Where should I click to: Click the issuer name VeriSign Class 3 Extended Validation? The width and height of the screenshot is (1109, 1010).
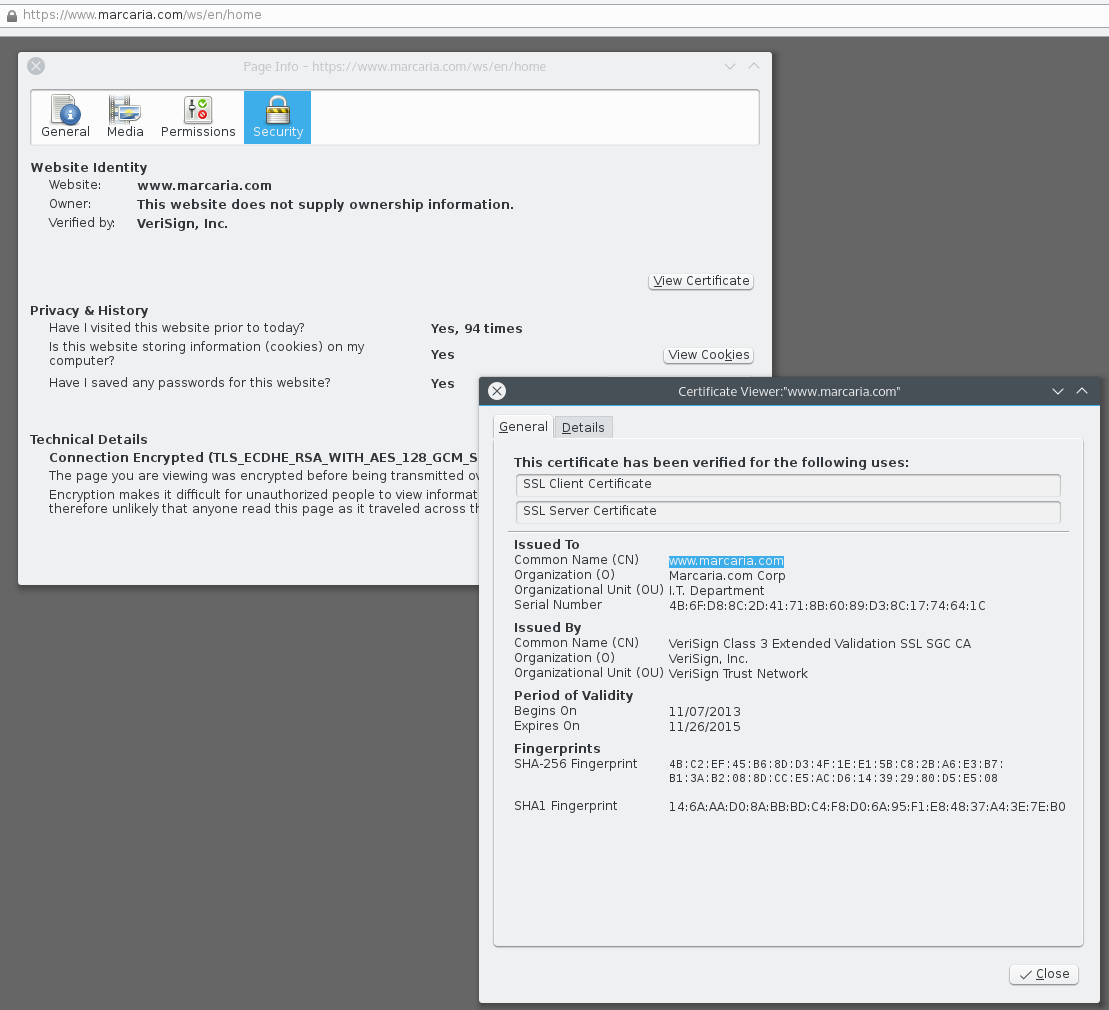[x=820, y=644]
